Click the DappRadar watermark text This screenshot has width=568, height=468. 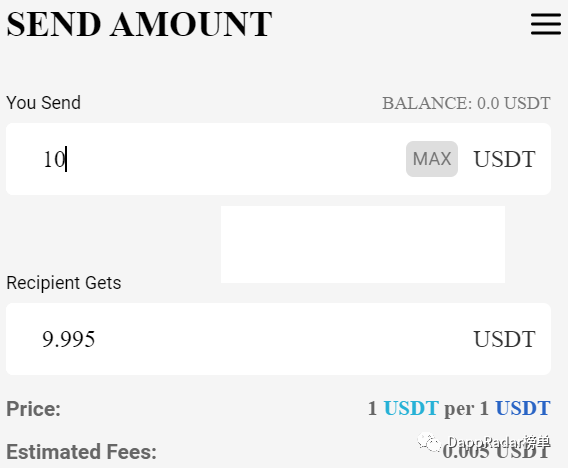(499, 442)
